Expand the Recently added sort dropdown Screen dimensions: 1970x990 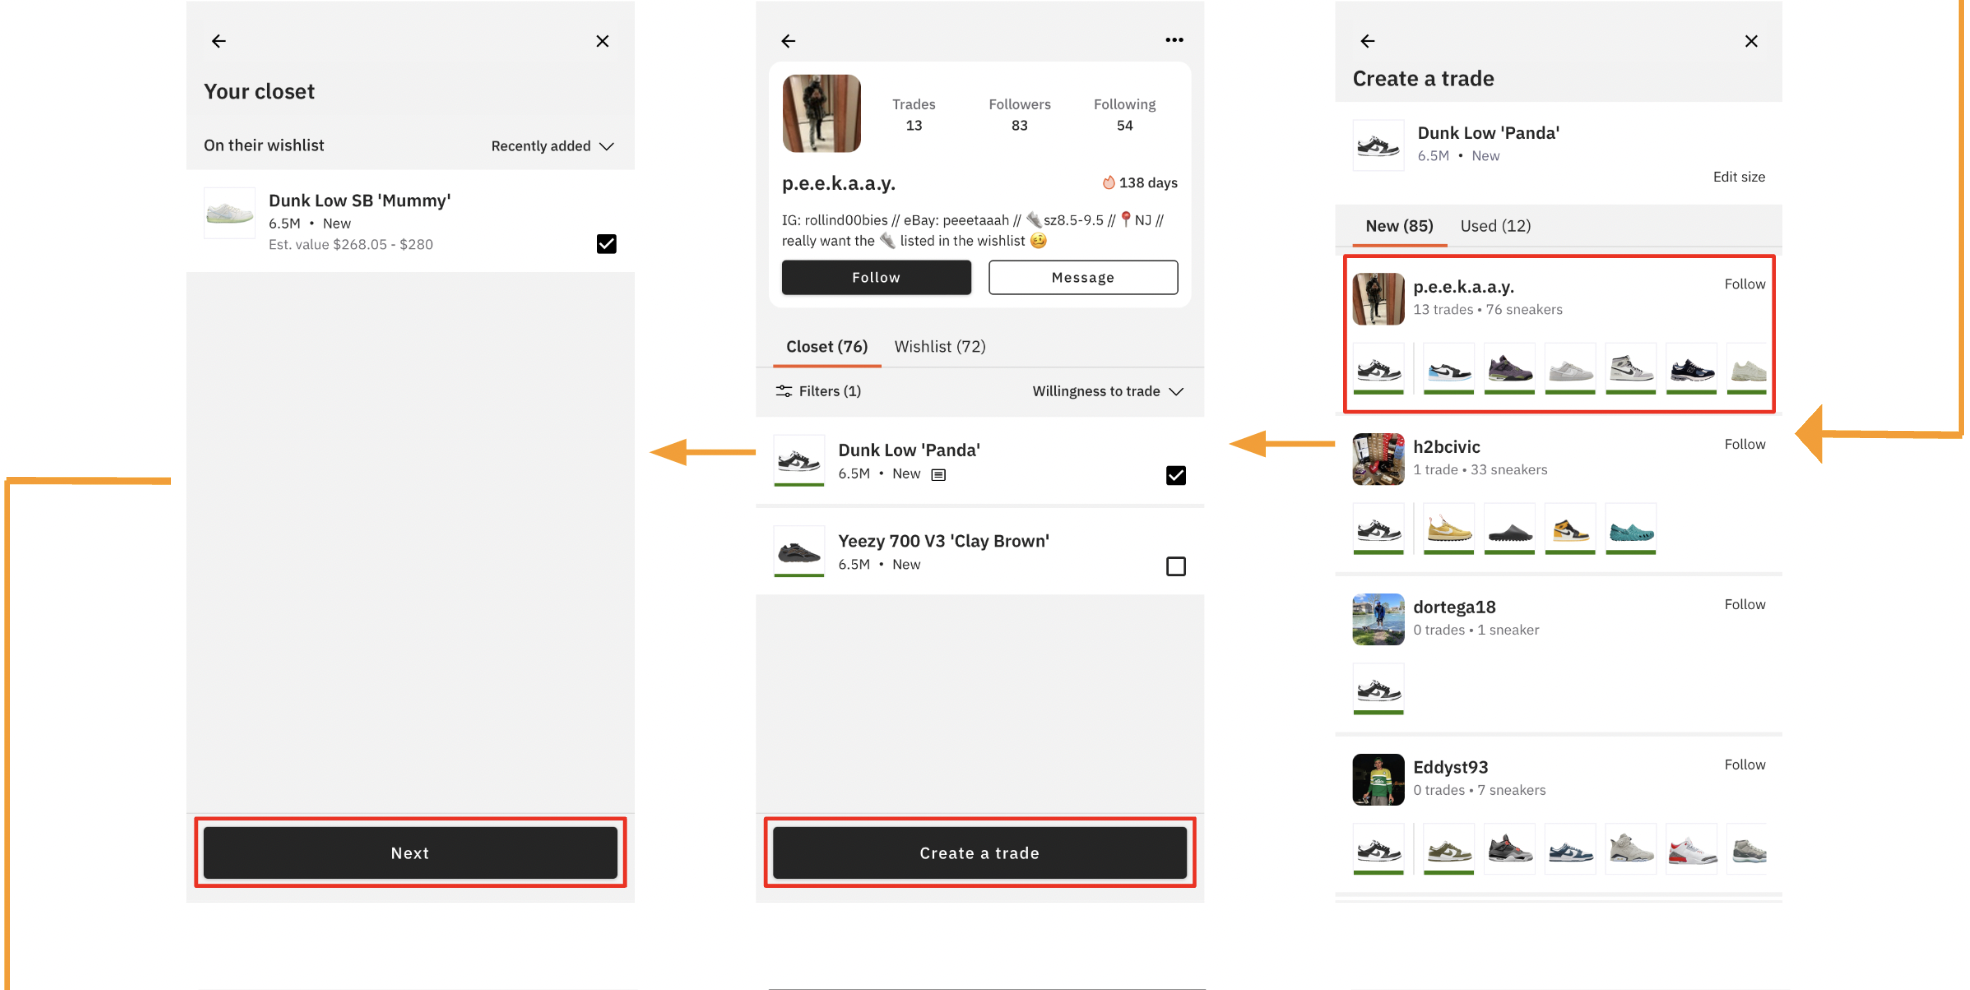coord(552,146)
